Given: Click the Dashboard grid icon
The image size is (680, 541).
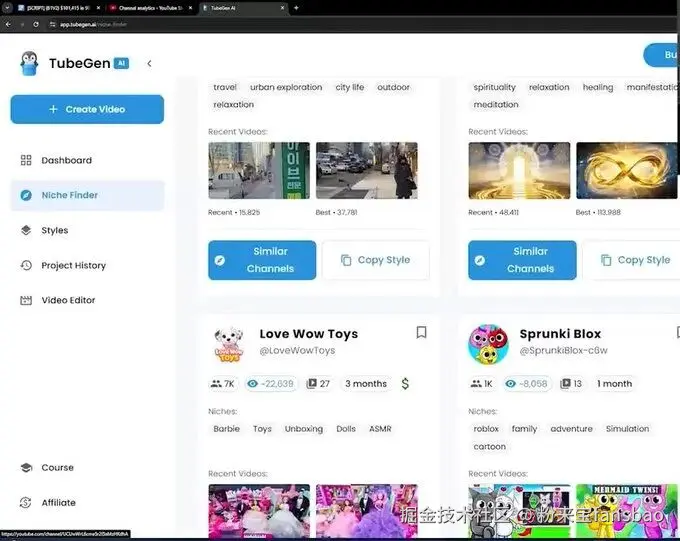Looking at the screenshot, I should click(26, 160).
